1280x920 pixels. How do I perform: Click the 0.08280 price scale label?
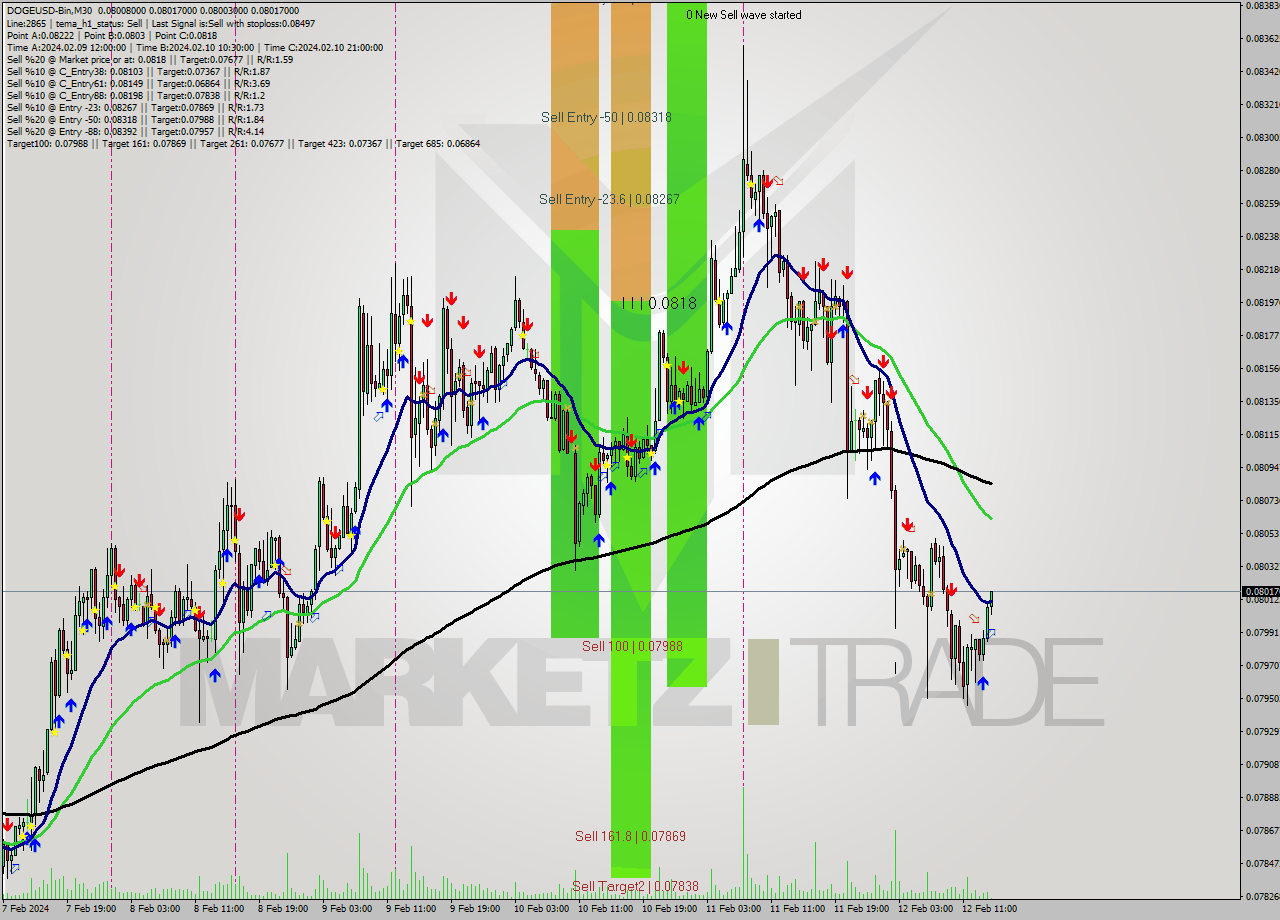point(1261,170)
